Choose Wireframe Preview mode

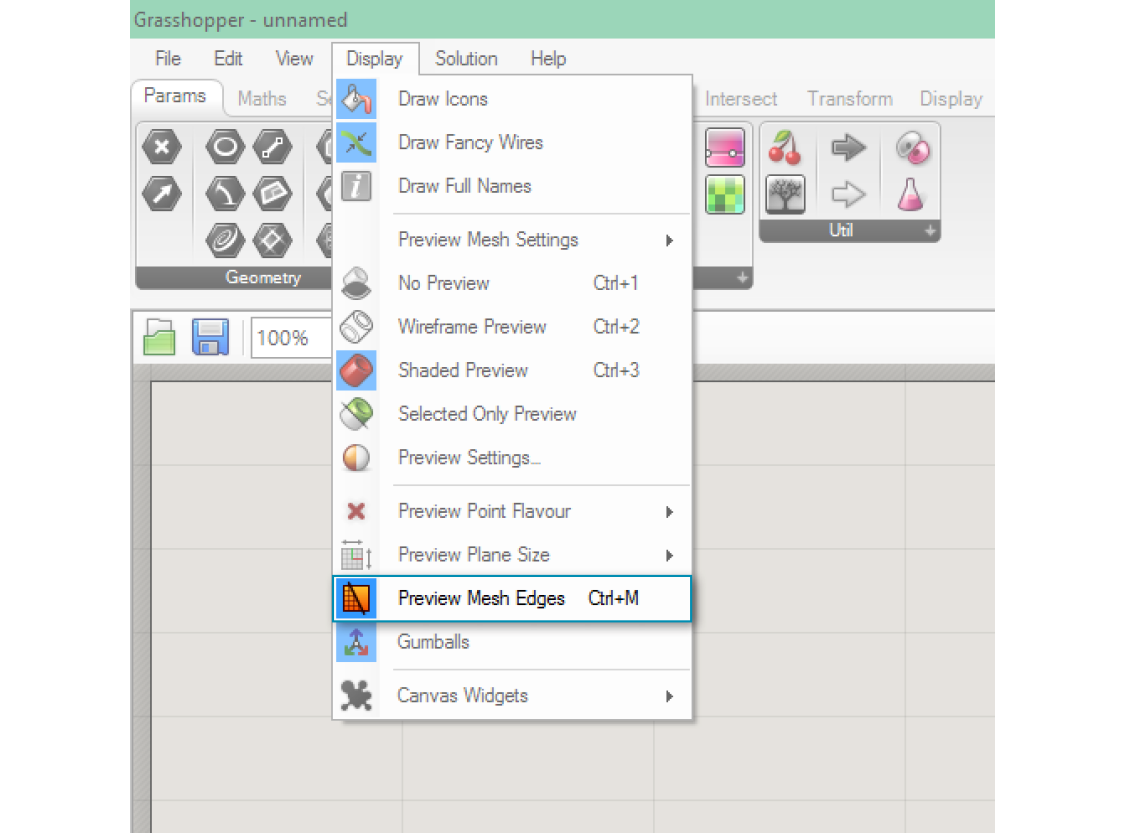pyautogui.click(x=472, y=327)
